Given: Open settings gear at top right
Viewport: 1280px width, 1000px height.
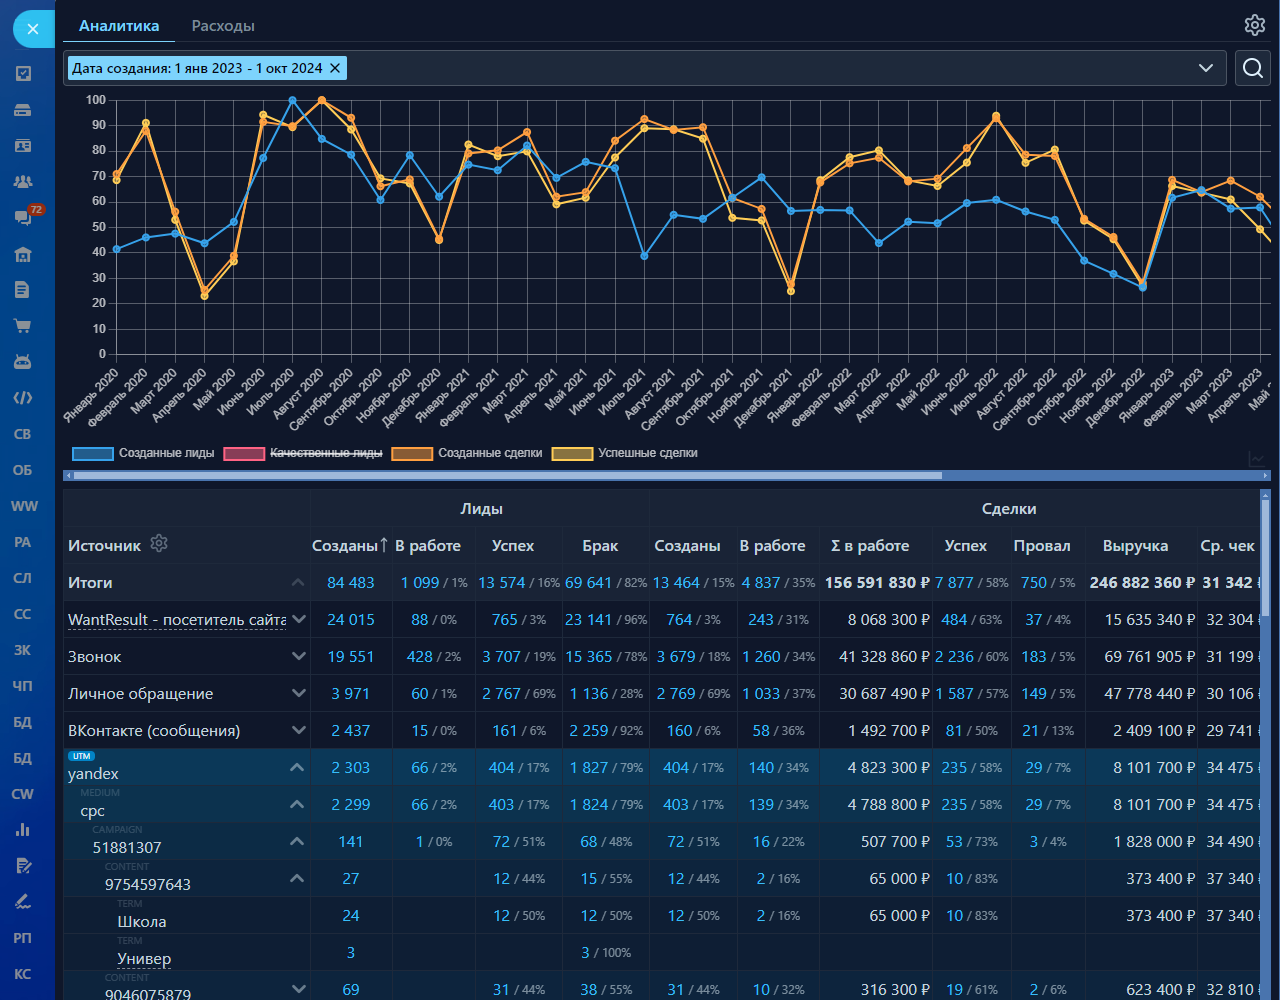Looking at the screenshot, I should (1254, 25).
